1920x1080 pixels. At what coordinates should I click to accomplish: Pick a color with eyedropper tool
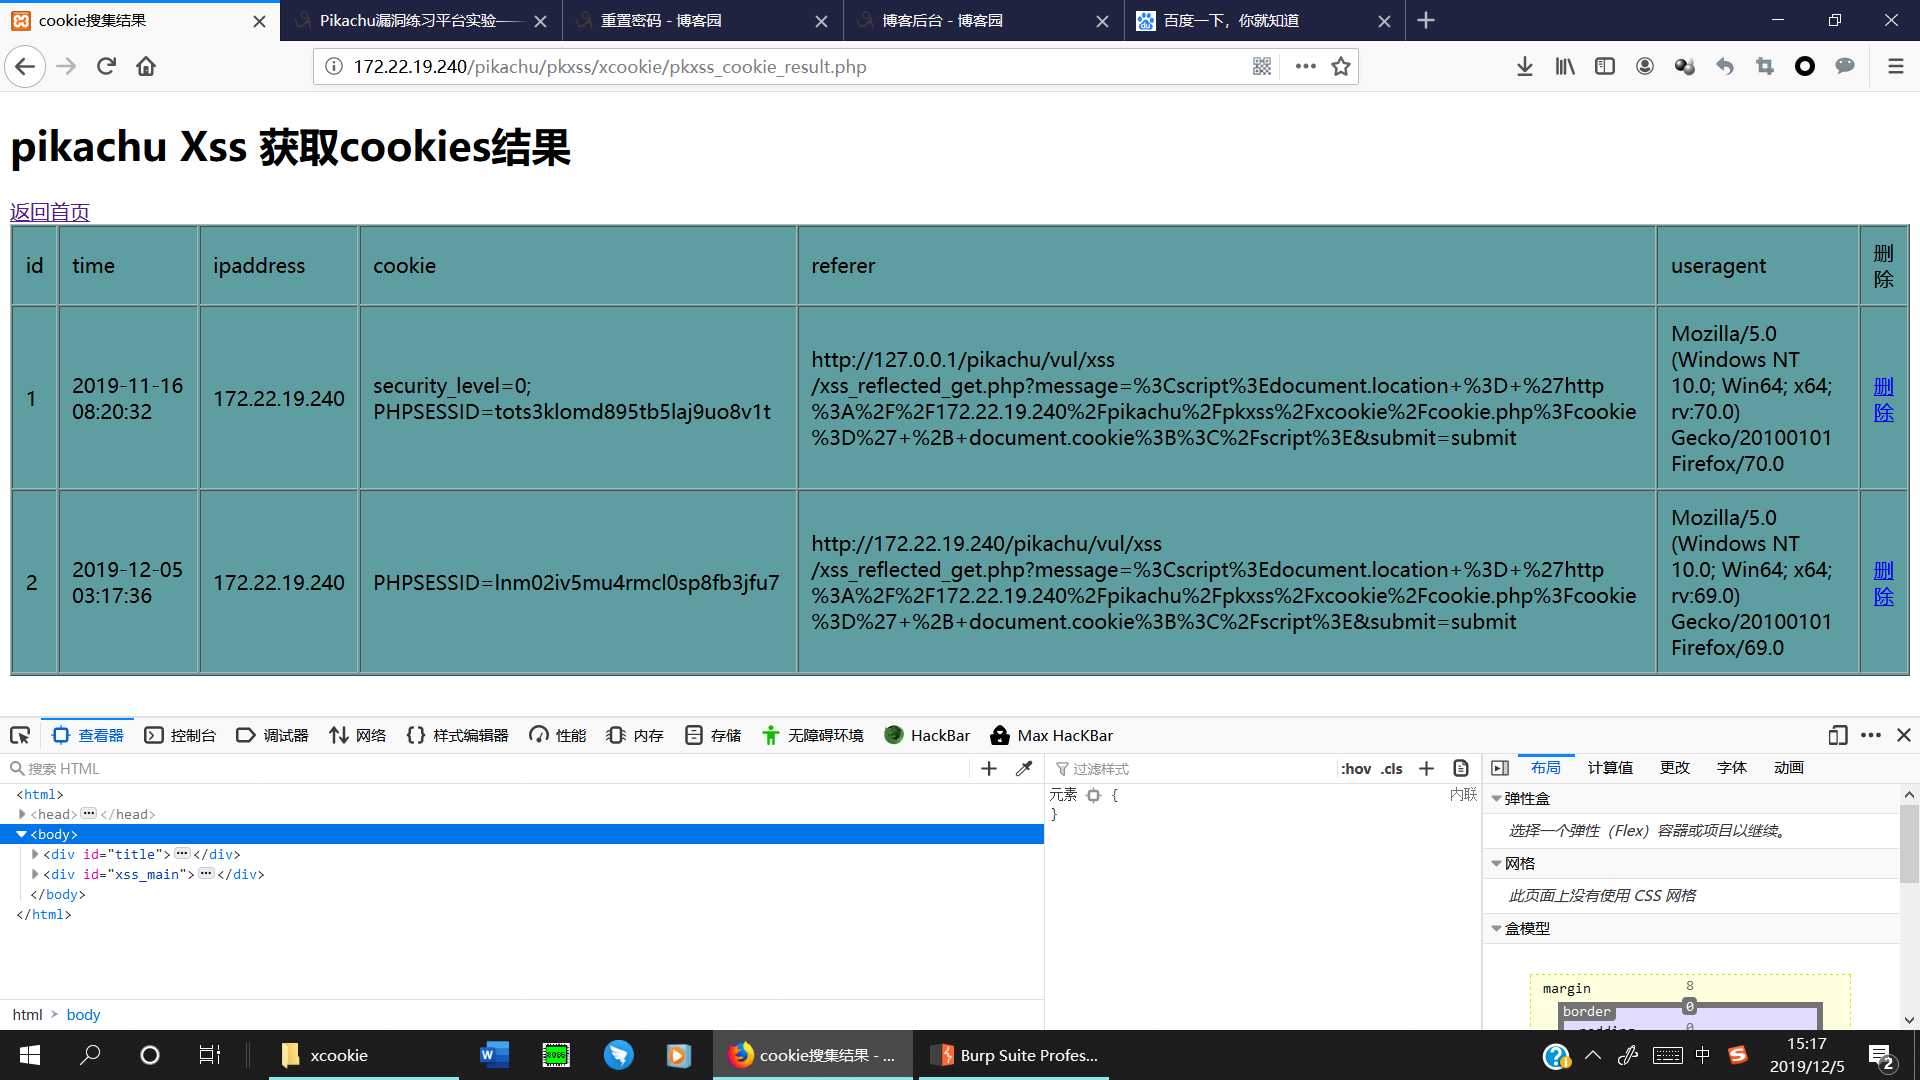pyautogui.click(x=1023, y=769)
